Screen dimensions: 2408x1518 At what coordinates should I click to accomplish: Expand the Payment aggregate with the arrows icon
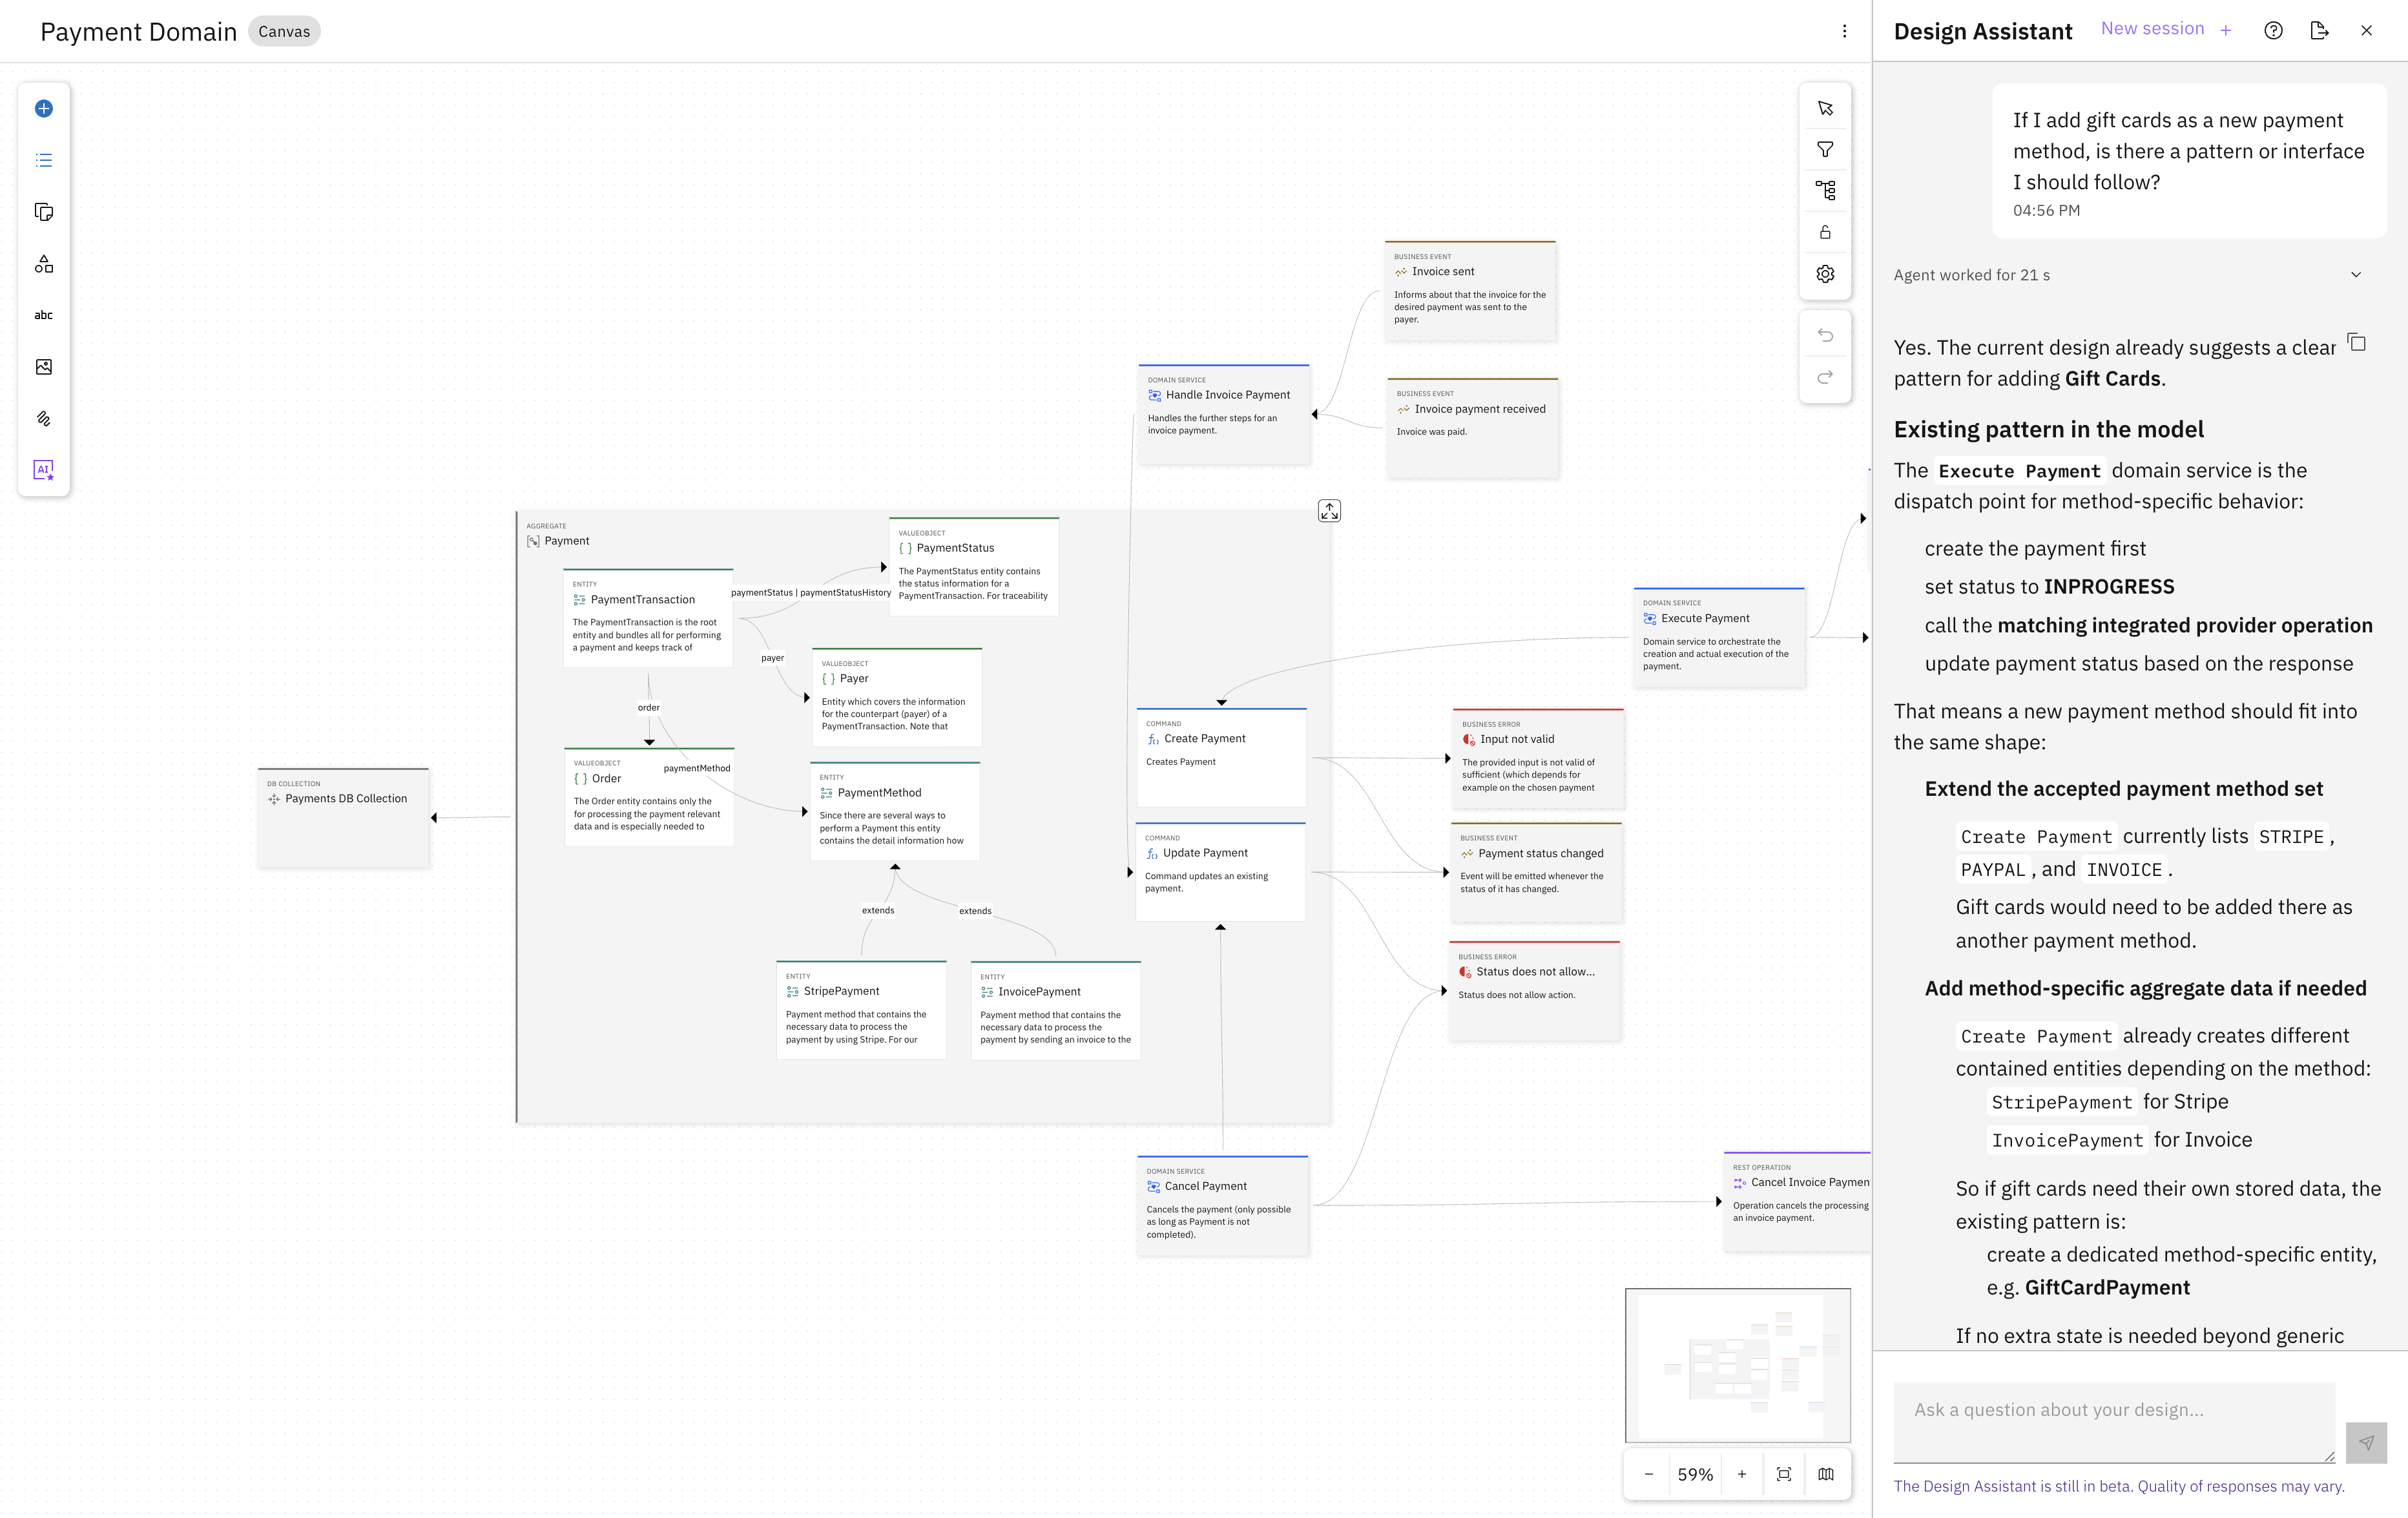[1329, 511]
